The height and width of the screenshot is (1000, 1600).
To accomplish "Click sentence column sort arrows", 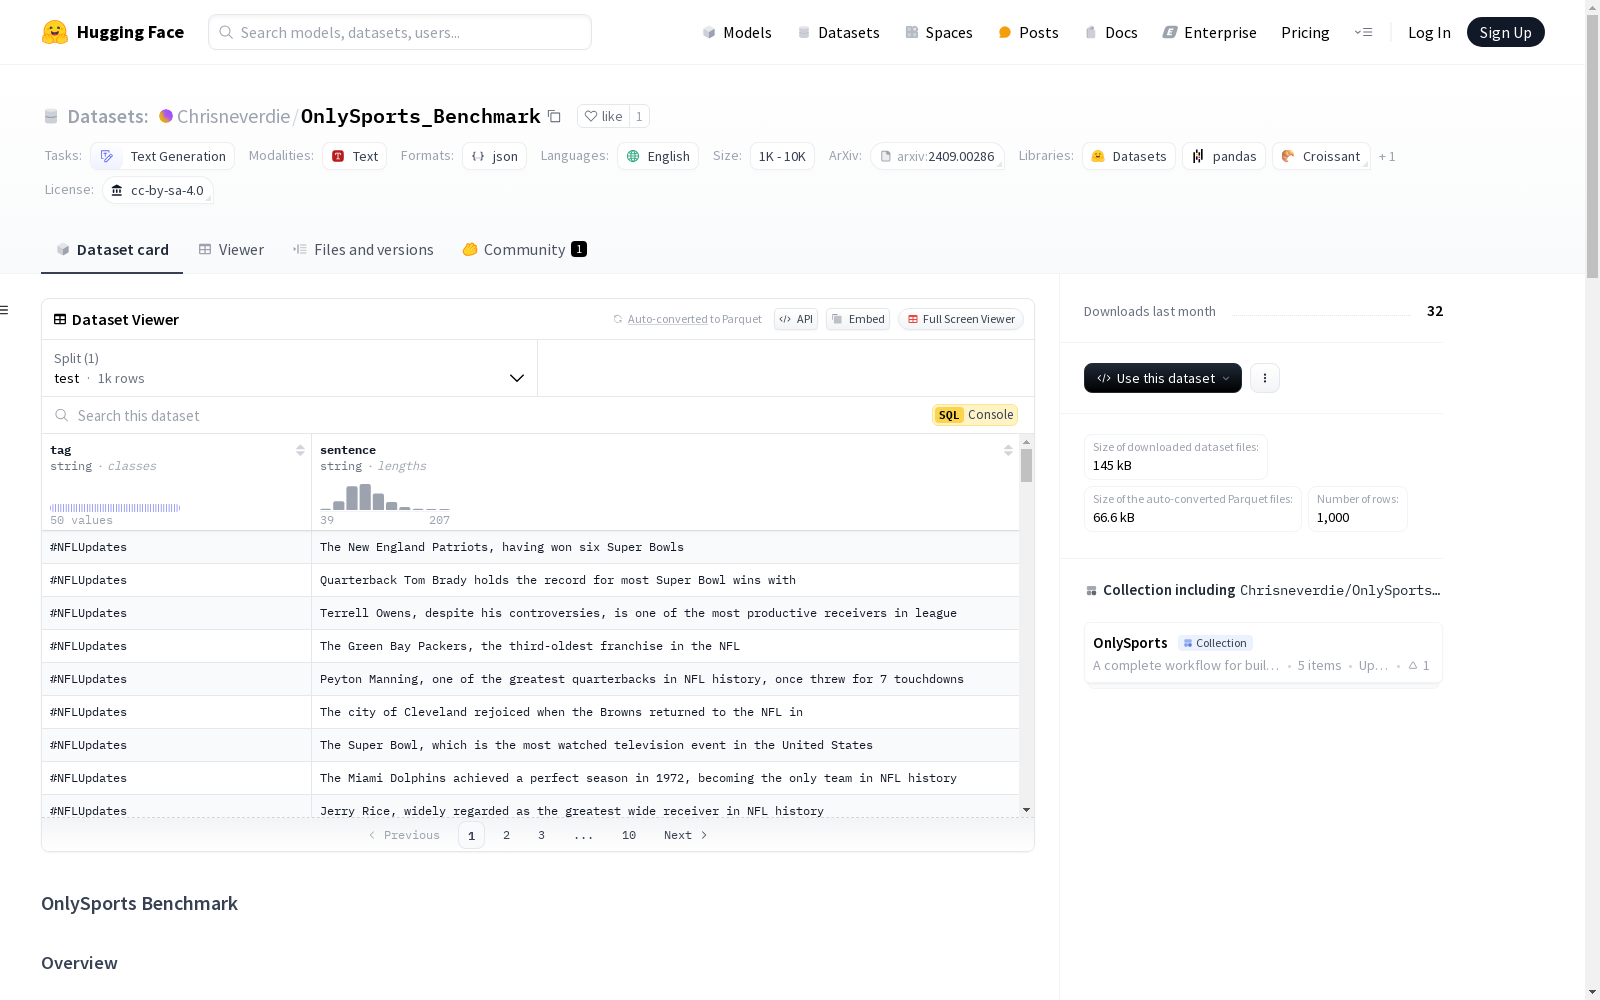I will coord(1008,450).
